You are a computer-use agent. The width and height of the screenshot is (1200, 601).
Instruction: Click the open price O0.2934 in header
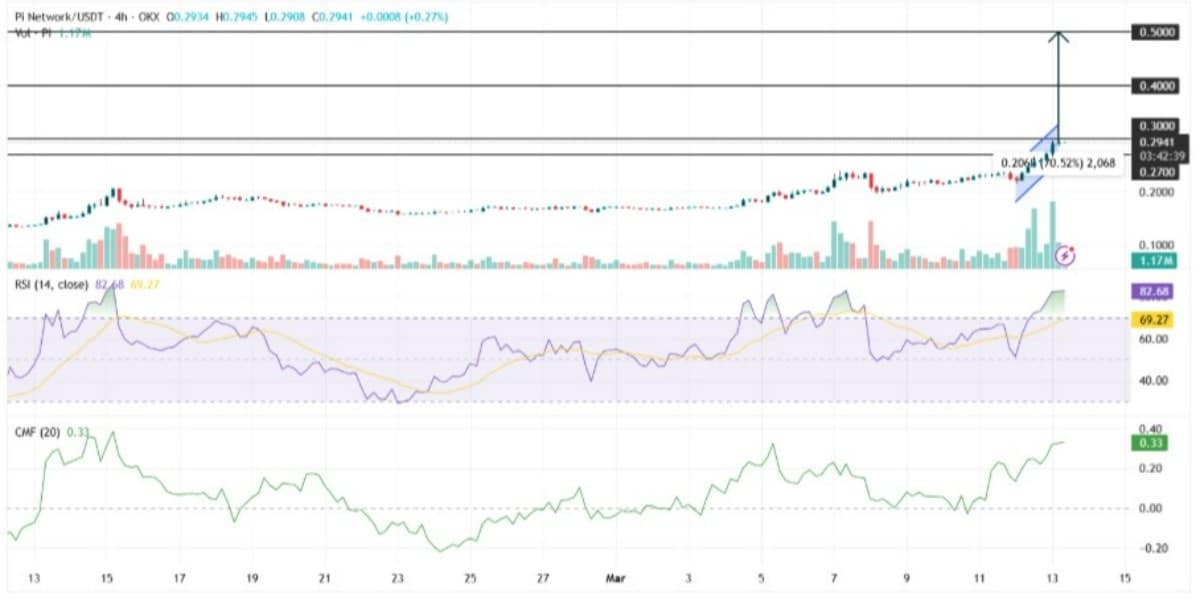pos(187,18)
